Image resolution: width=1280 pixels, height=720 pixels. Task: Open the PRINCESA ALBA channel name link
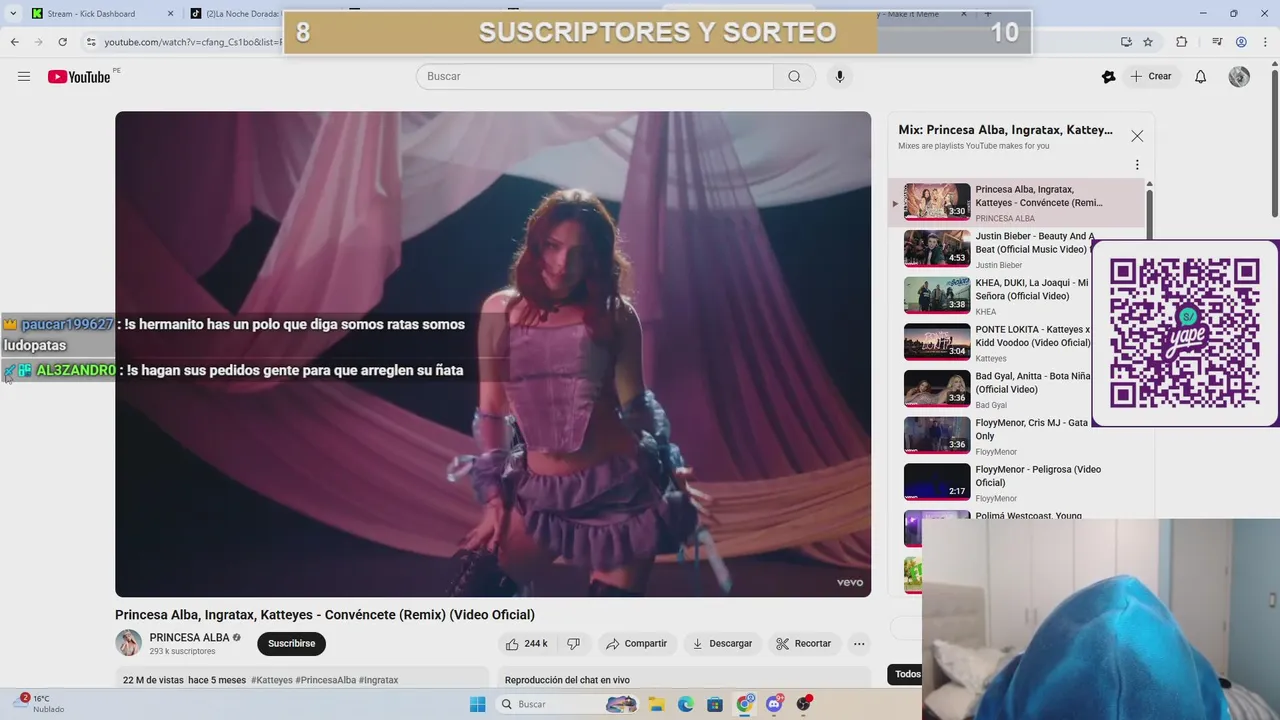pyautogui.click(x=189, y=637)
